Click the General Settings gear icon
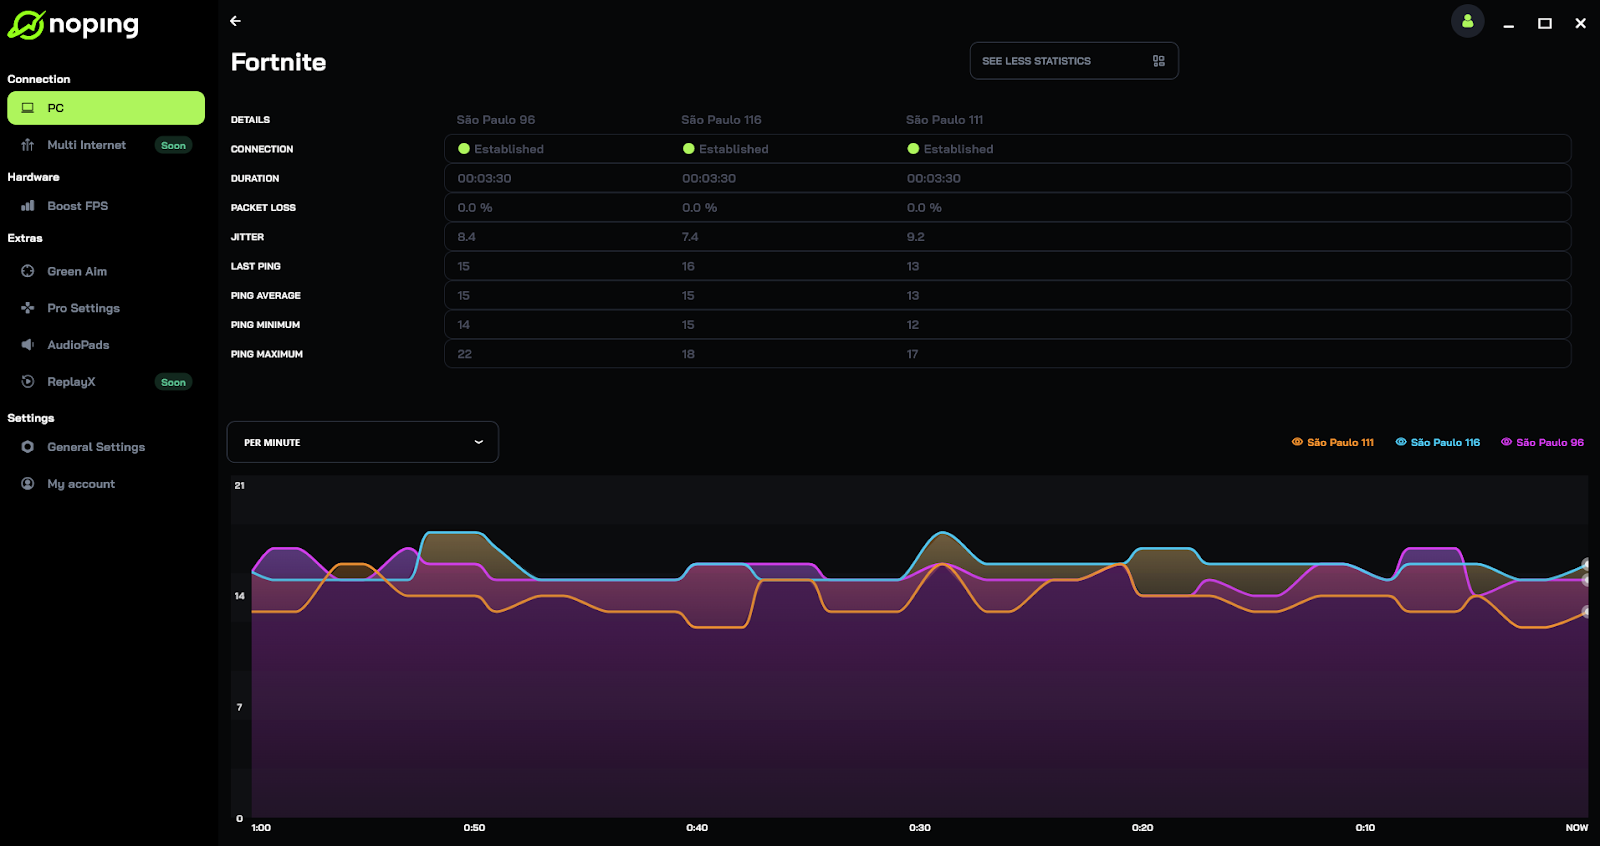 pyautogui.click(x=28, y=447)
